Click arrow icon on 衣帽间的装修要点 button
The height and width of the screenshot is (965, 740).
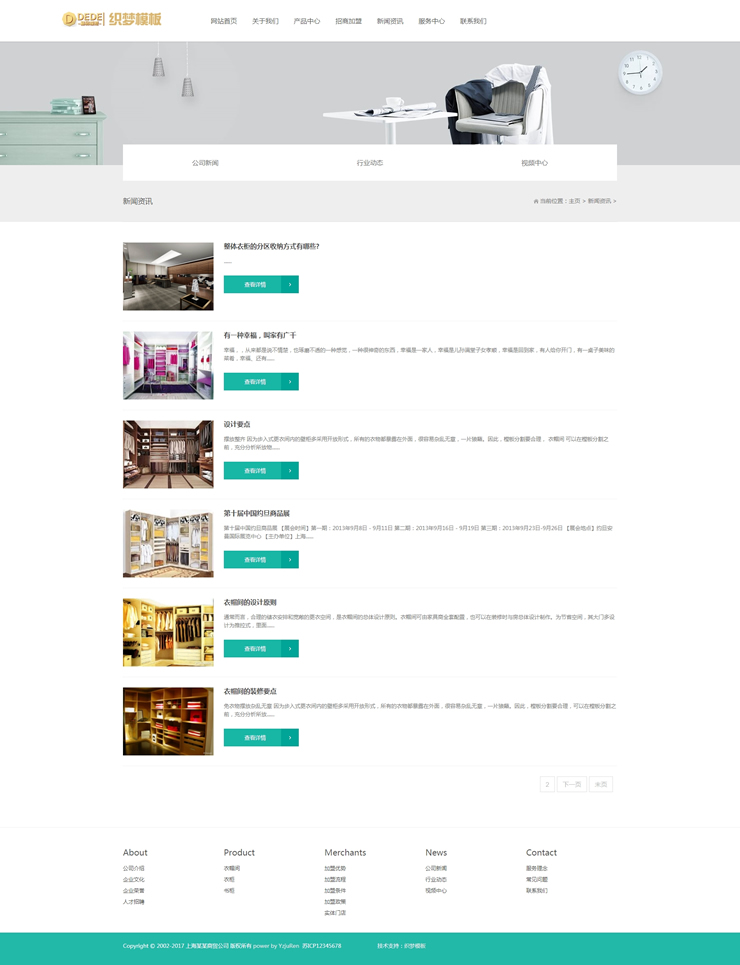[290, 737]
